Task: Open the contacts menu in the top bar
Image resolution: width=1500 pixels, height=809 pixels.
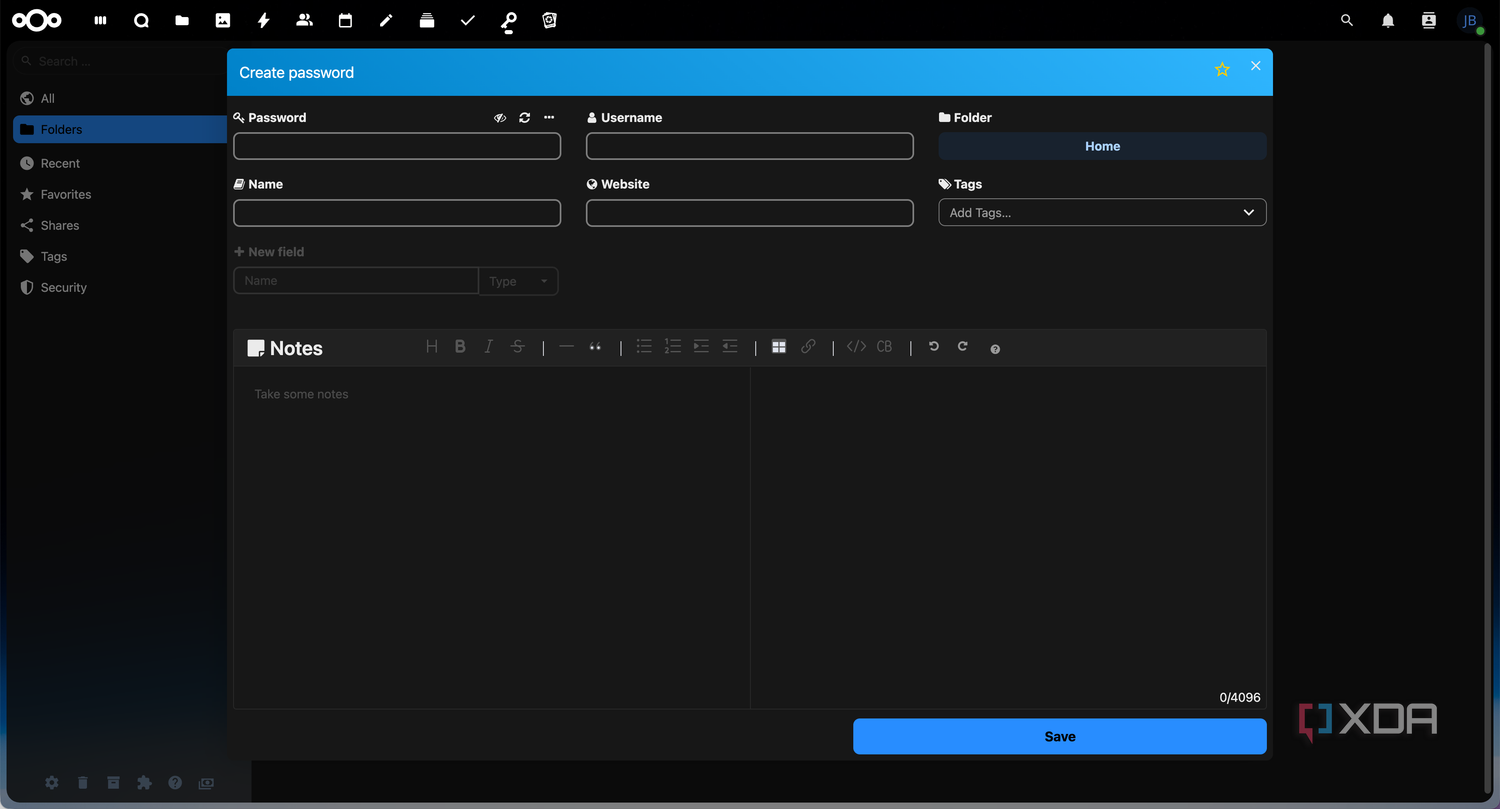Action: tap(1429, 20)
